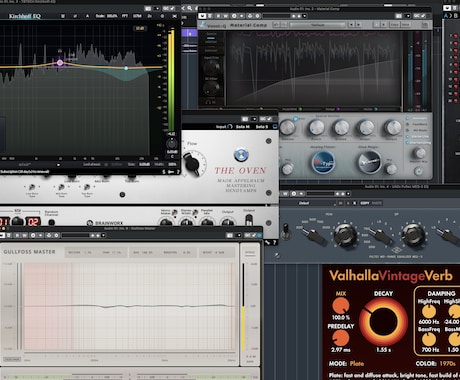Click COPY in the Pultec MEQ-5 toolbar

[x=365, y=203]
